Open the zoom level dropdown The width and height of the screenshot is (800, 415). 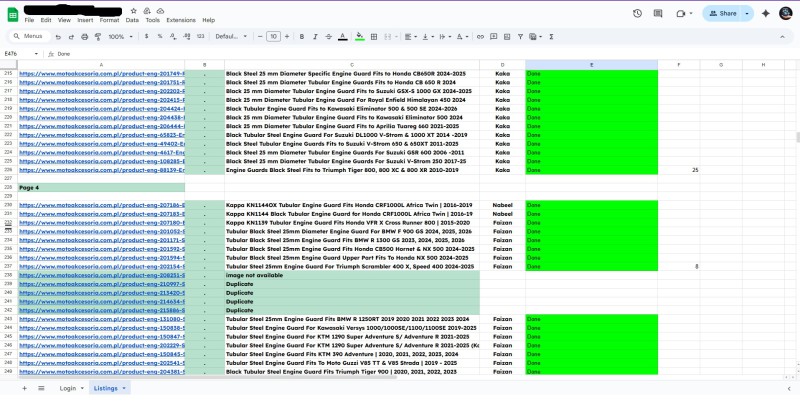coord(119,36)
